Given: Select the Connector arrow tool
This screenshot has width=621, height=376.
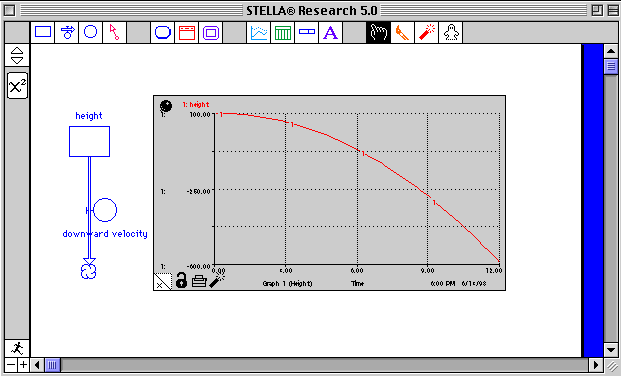Looking at the screenshot, I should pos(114,32).
